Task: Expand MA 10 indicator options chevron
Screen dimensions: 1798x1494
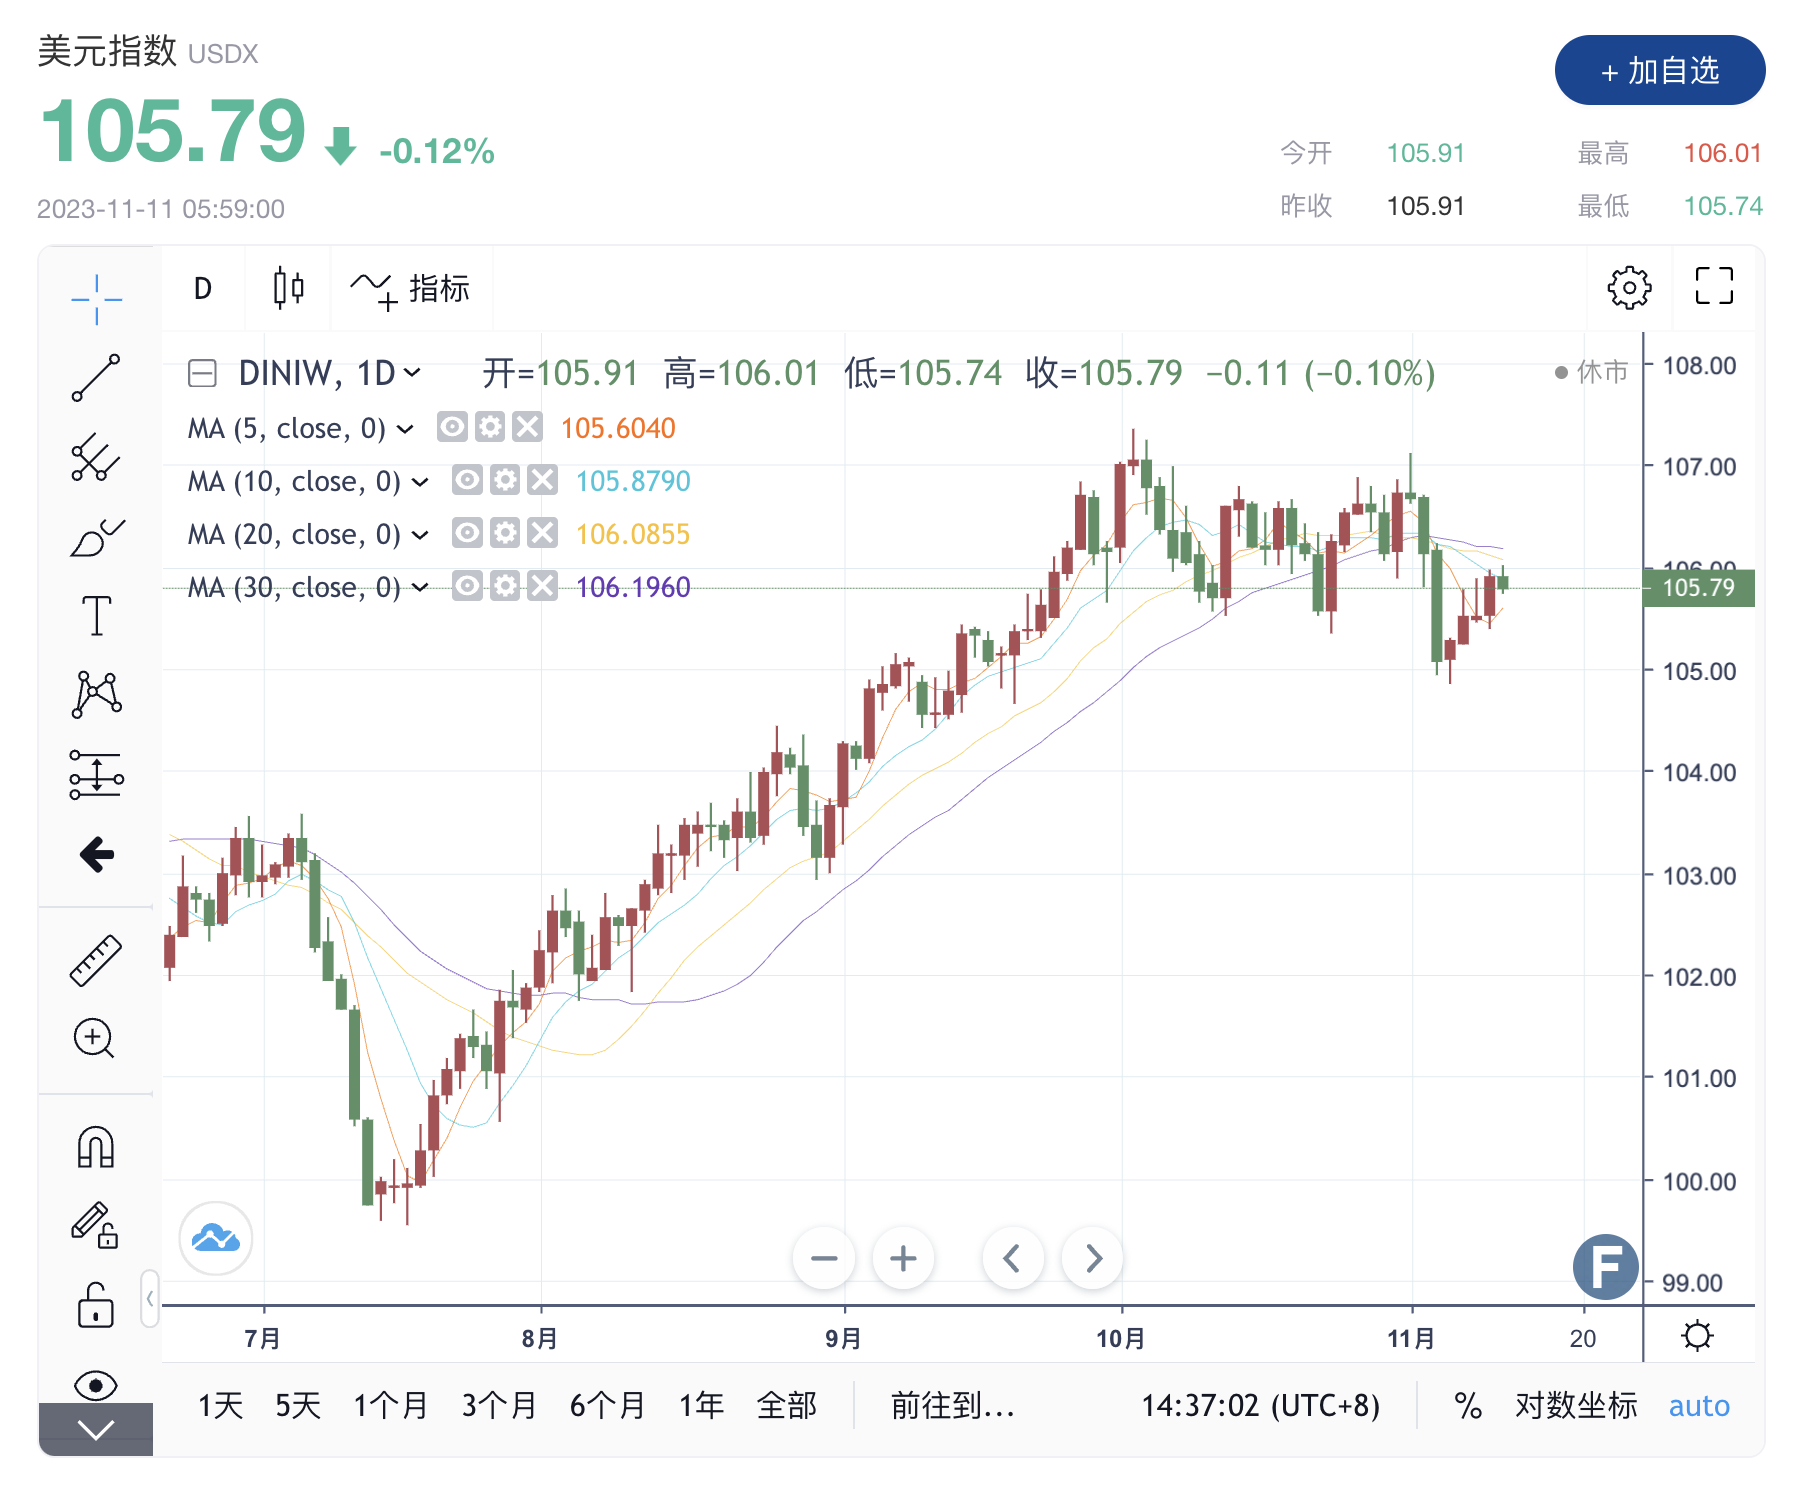Action: [x=421, y=482]
